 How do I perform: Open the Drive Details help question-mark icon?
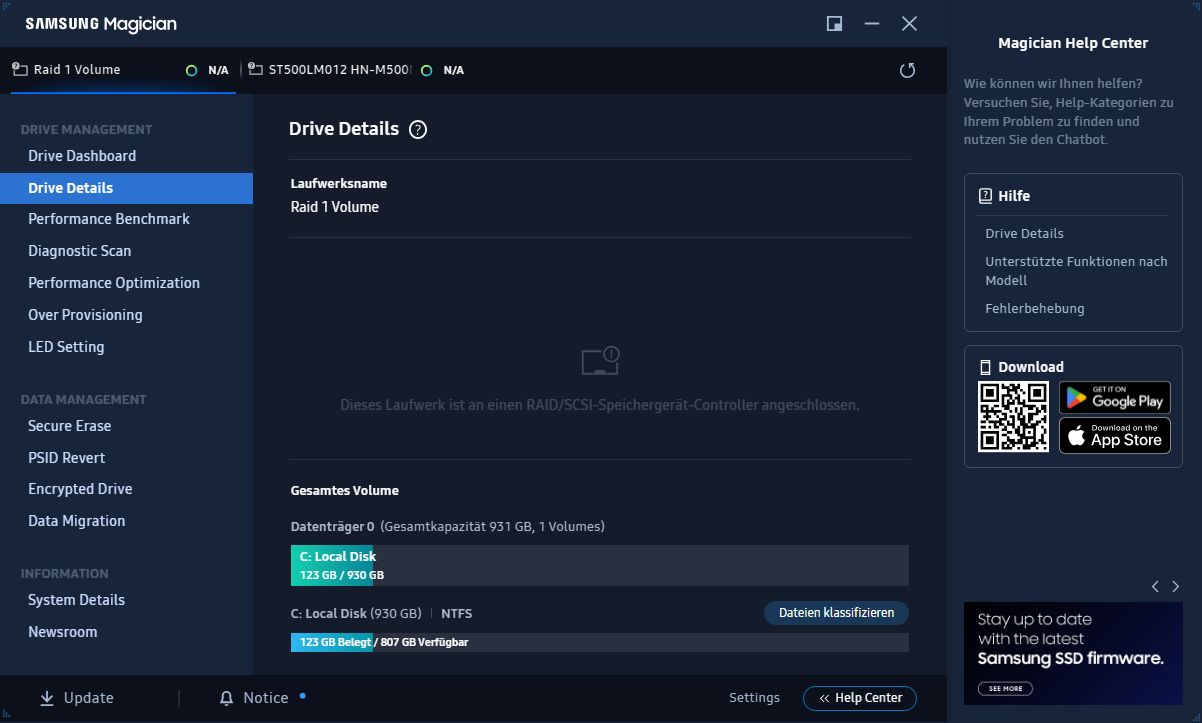point(418,129)
